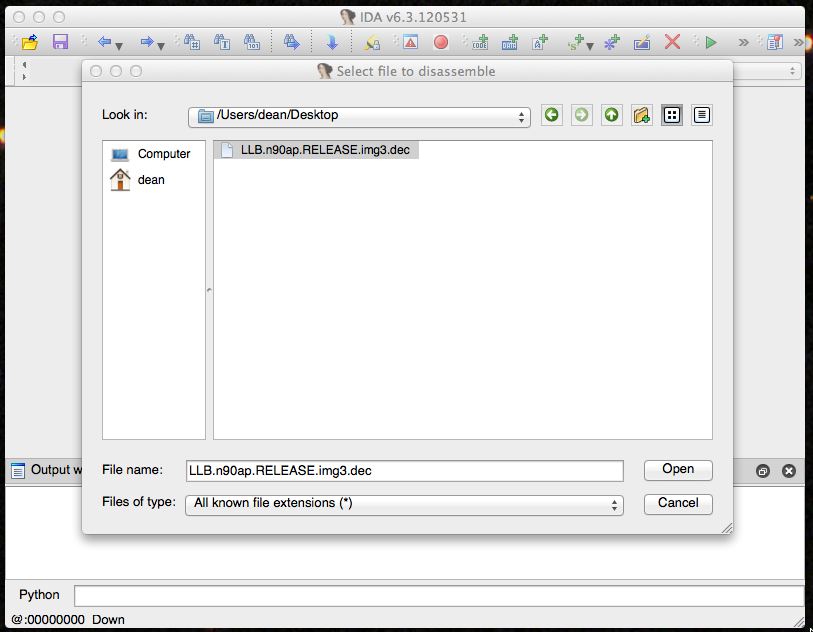Image resolution: width=813 pixels, height=632 pixels.
Task: Click the pencil edit toolbar icon
Action: coord(642,42)
